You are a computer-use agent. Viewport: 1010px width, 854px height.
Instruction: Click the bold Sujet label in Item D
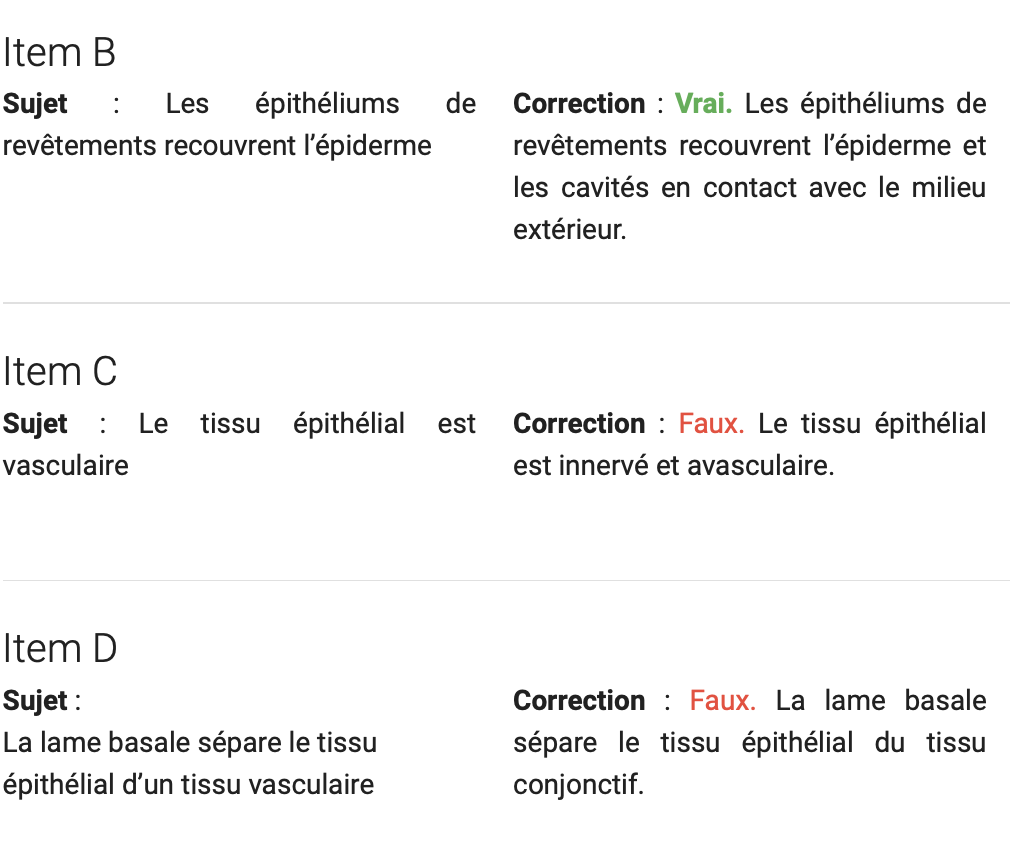pyautogui.click(x=35, y=701)
